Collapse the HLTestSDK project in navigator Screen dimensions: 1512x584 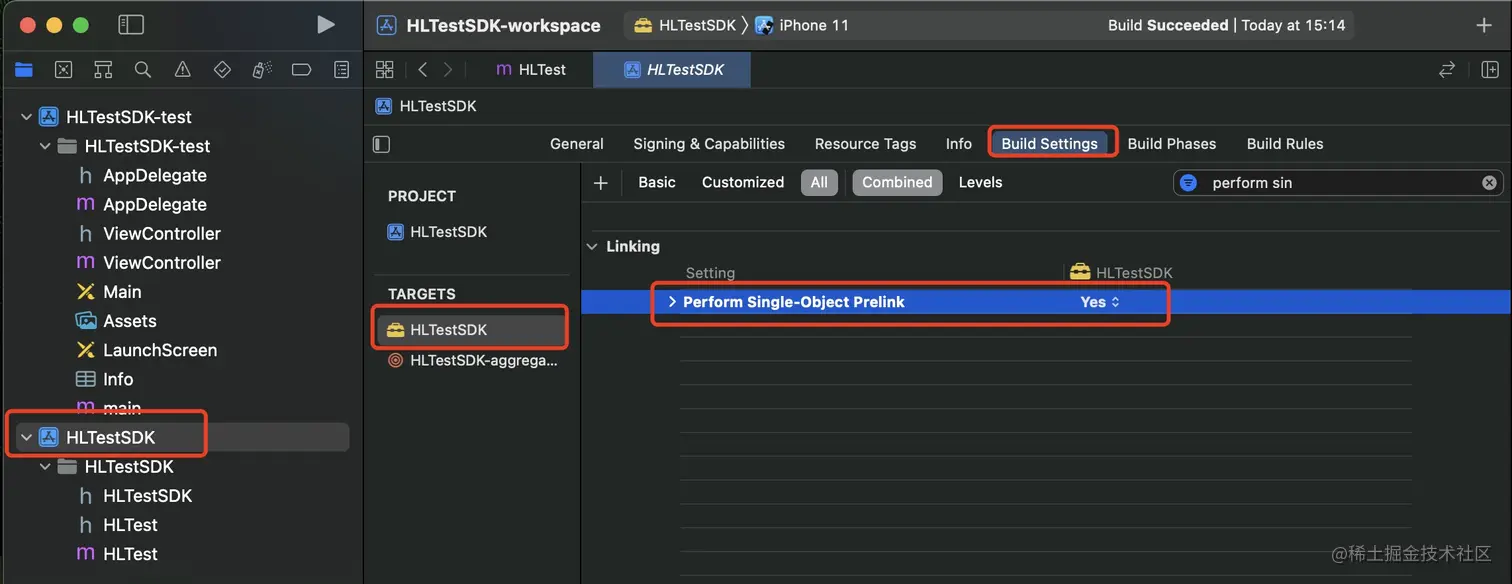coord(26,437)
